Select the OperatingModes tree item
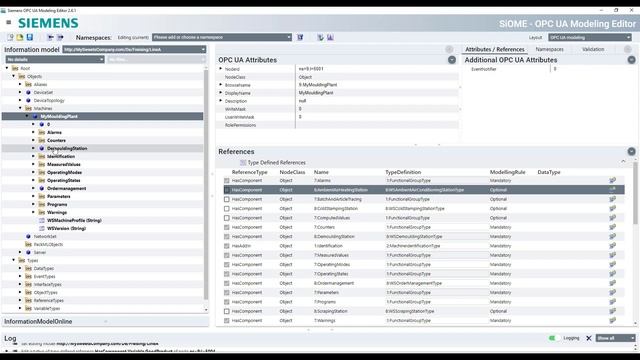640x360 pixels. [64, 173]
